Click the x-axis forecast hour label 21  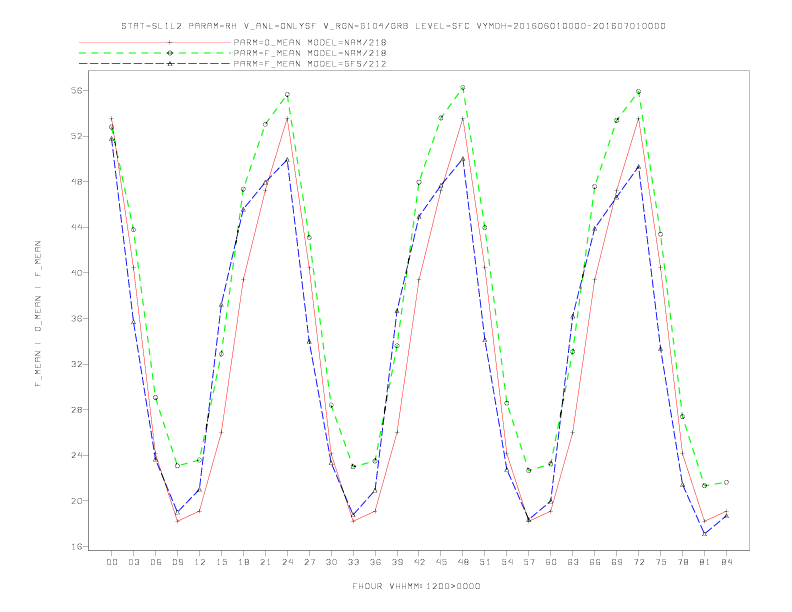(x=265, y=562)
